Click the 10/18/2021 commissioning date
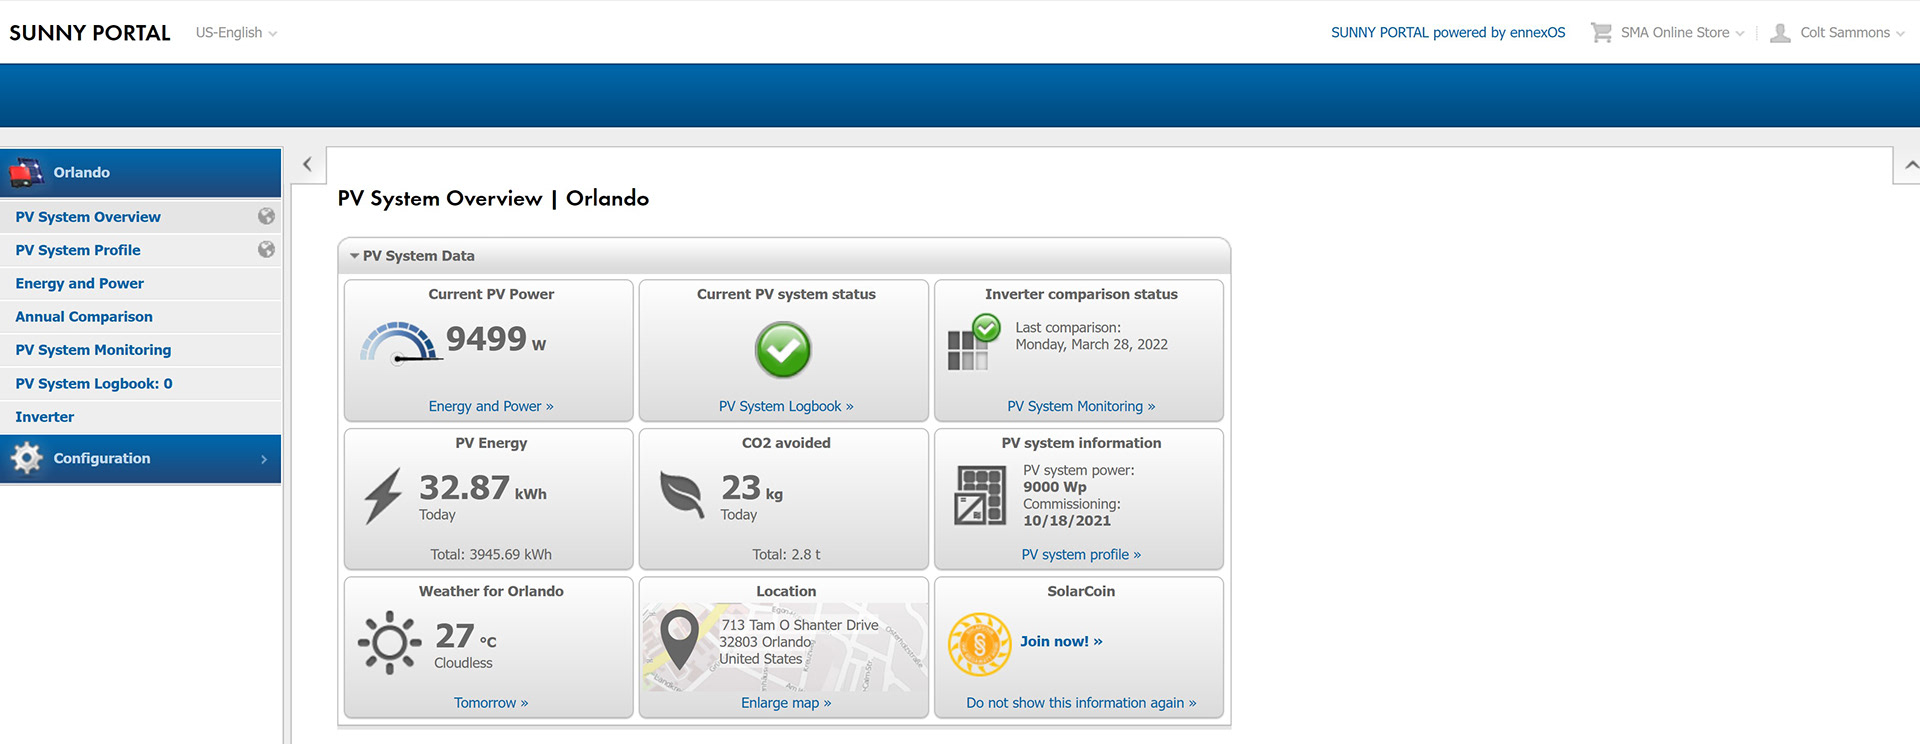1920x744 pixels. tap(1066, 521)
